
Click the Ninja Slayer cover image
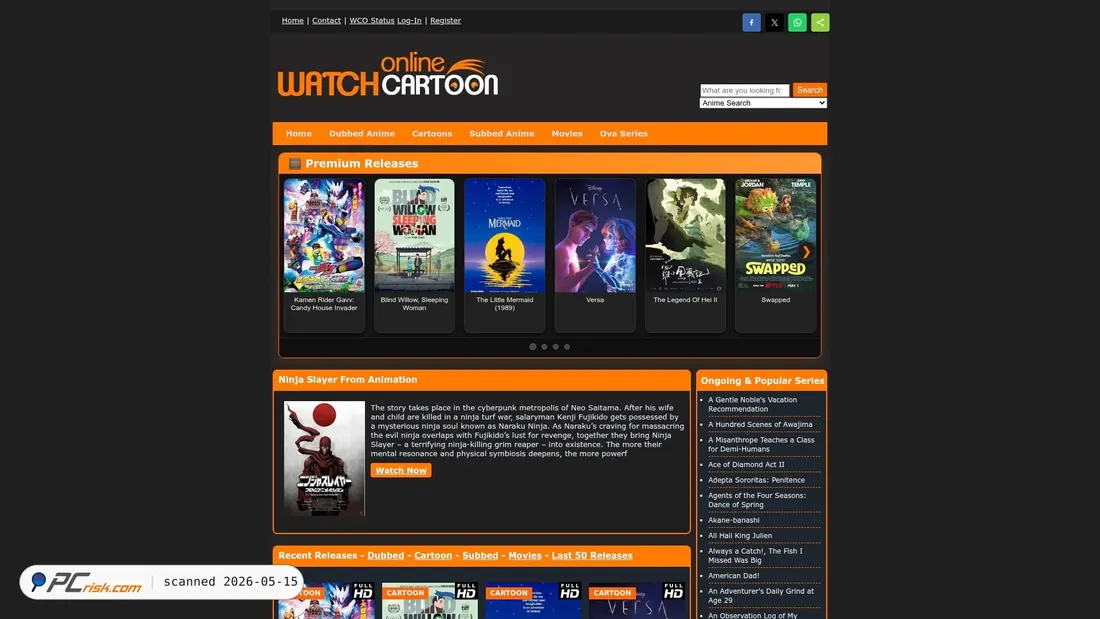(x=324, y=458)
